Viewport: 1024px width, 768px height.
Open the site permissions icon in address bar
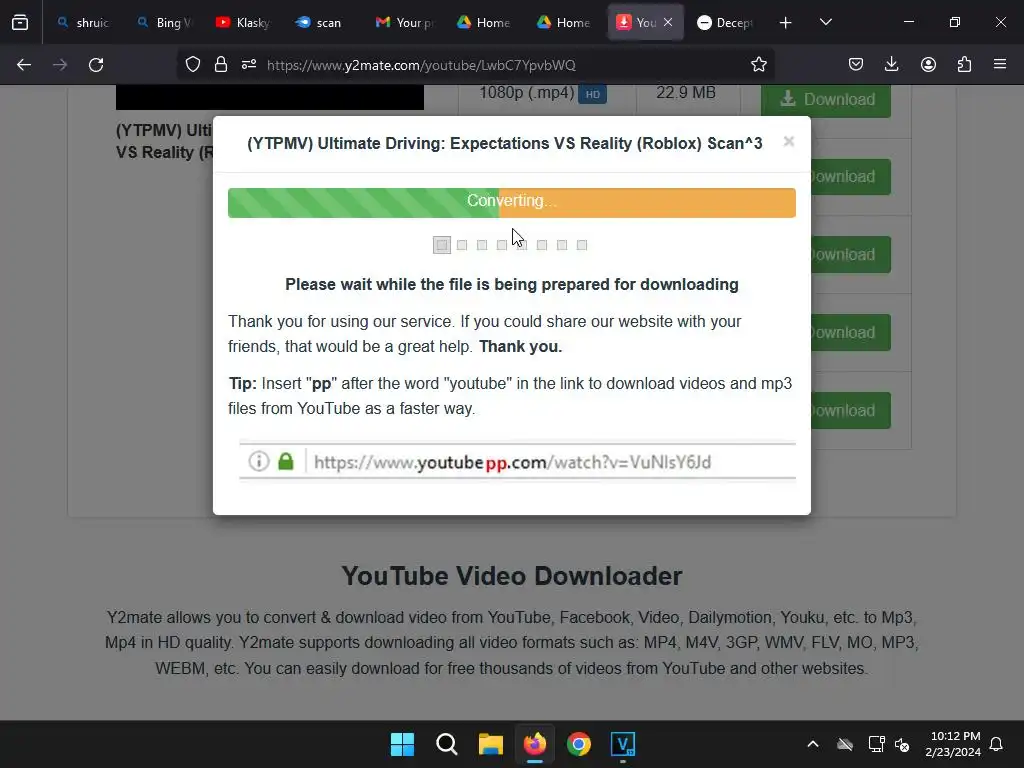pos(249,65)
